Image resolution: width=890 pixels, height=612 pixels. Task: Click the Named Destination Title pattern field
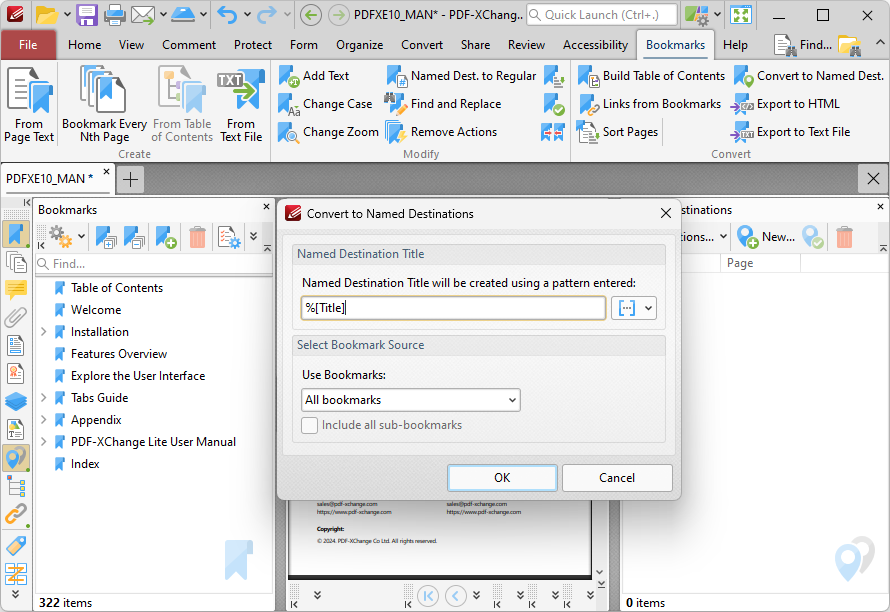pyautogui.click(x=454, y=308)
